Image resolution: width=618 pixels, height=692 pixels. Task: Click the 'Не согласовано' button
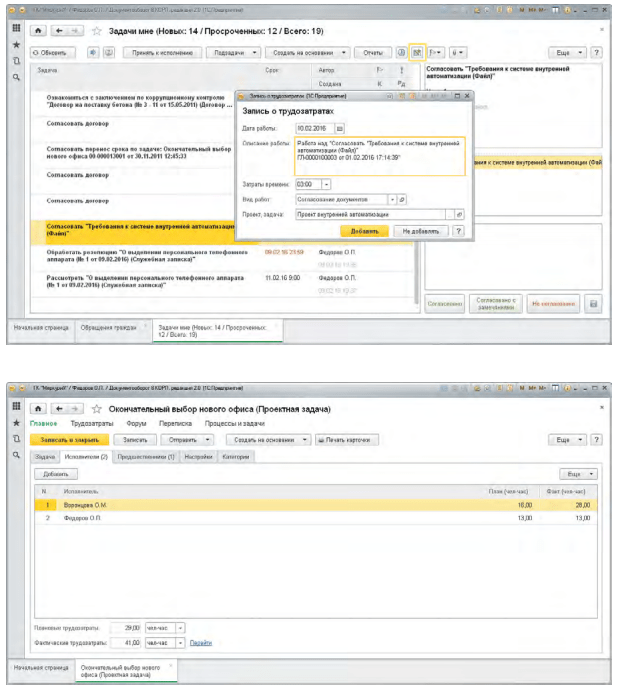point(553,304)
